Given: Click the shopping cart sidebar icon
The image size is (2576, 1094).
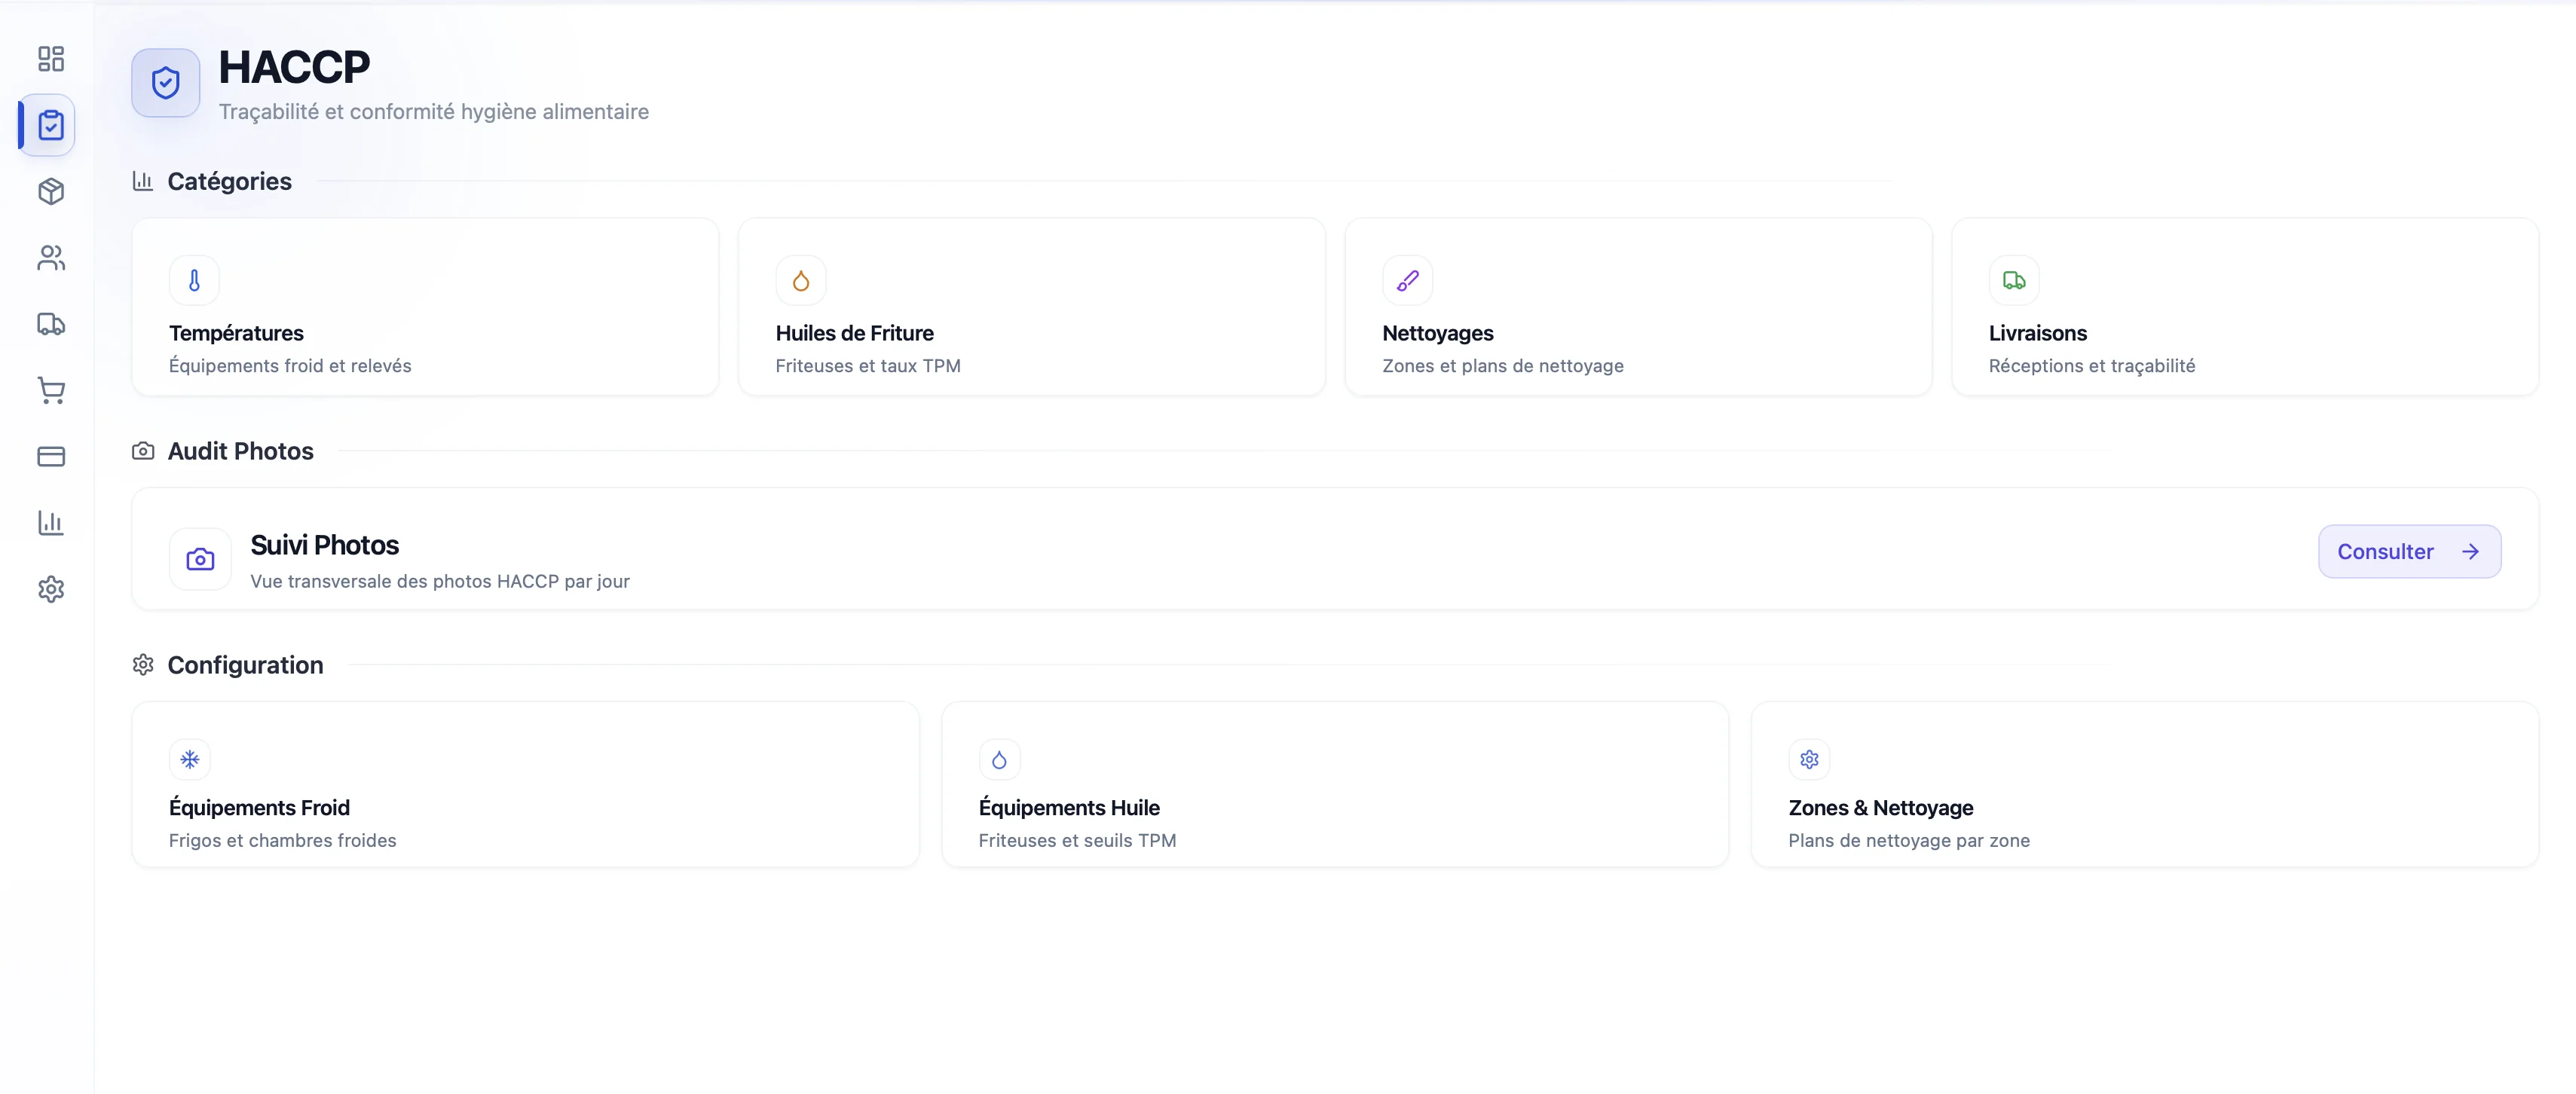Looking at the screenshot, I should pos(51,390).
